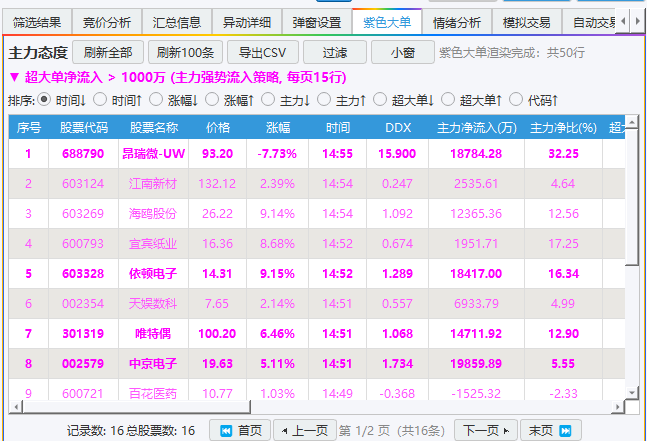Click stock name 中京电子
The width and height of the screenshot is (647, 441).
tap(153, 363)
